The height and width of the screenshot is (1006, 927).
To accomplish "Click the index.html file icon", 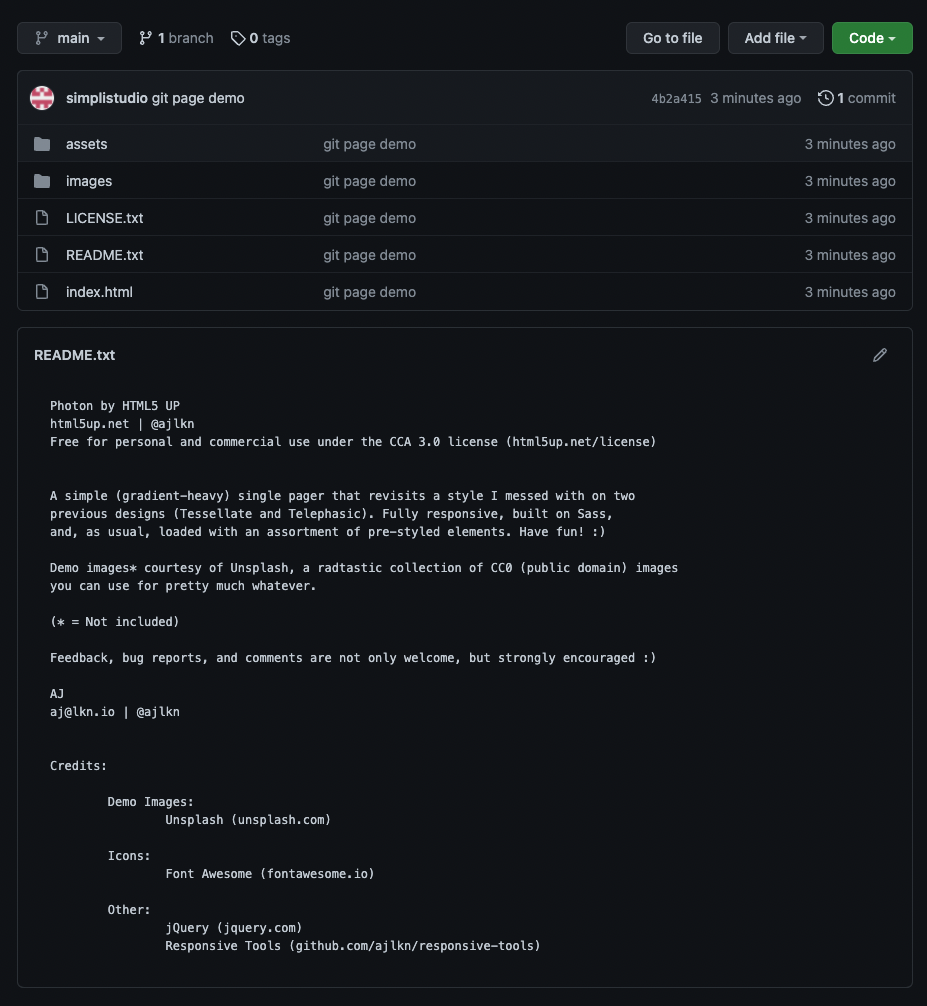I will 42,292.
